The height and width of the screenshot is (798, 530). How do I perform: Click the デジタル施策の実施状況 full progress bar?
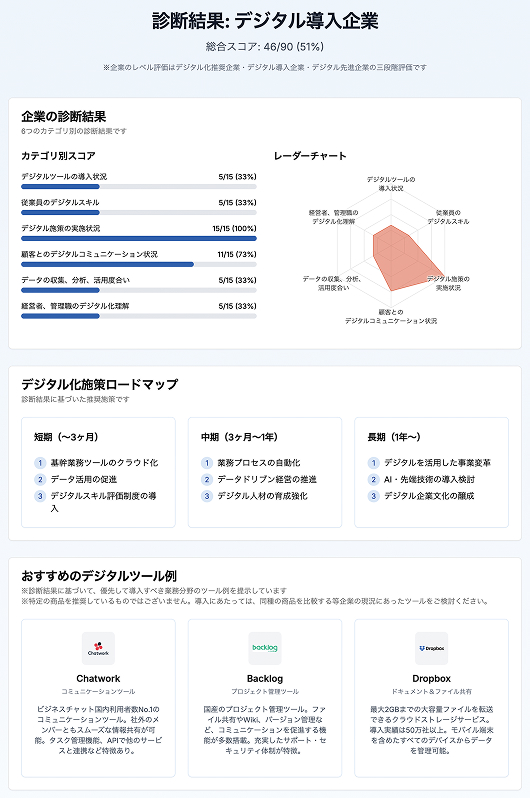click(138, 238)
